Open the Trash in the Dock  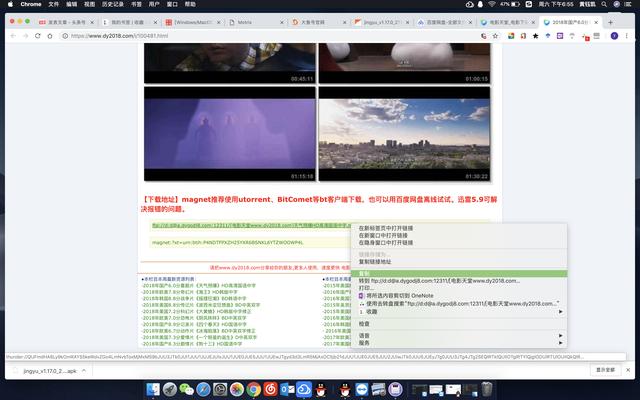tap(487, 389)
